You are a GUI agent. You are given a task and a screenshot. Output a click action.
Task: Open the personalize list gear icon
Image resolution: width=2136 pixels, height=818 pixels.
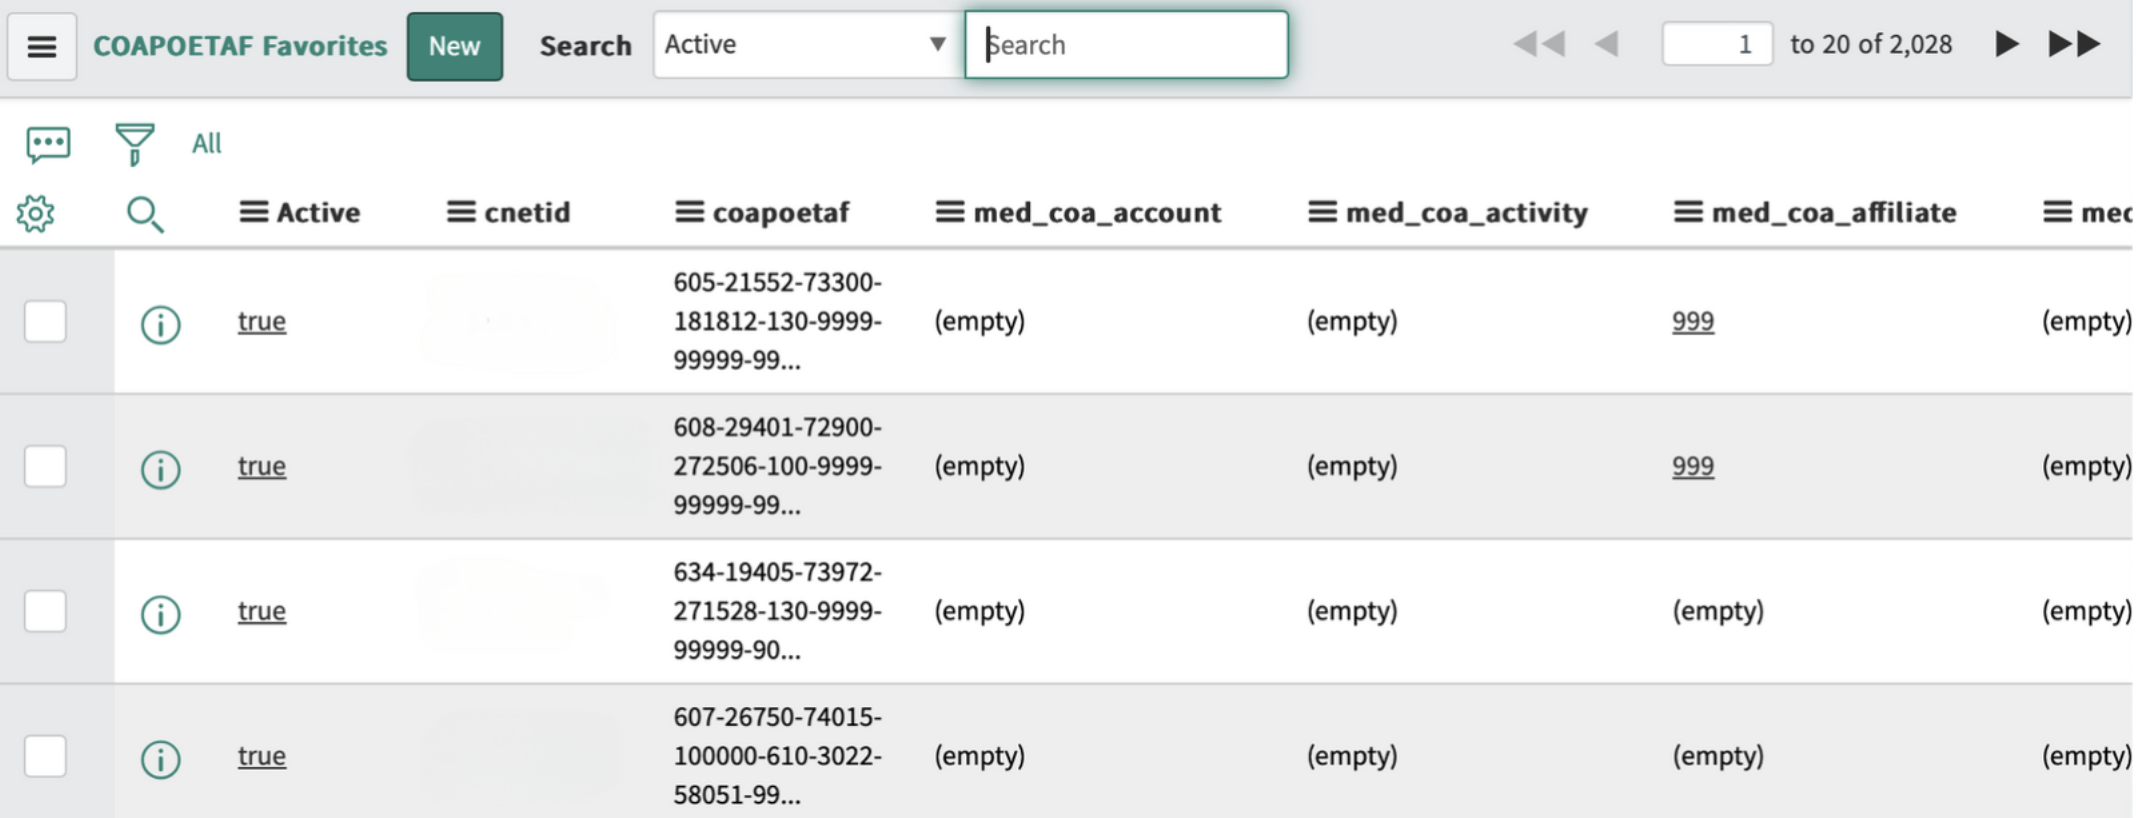coord(36,213)
